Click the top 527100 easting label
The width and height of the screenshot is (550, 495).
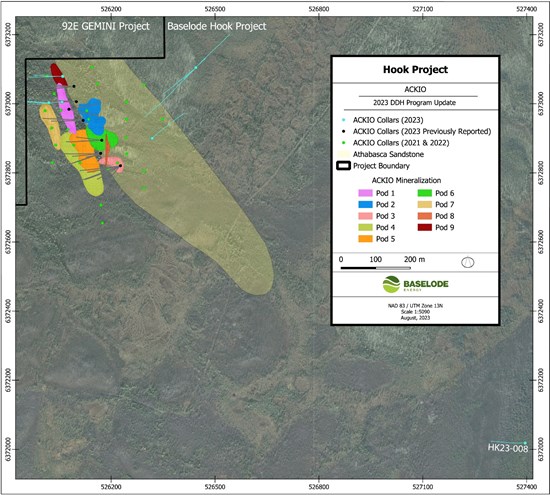422,9
